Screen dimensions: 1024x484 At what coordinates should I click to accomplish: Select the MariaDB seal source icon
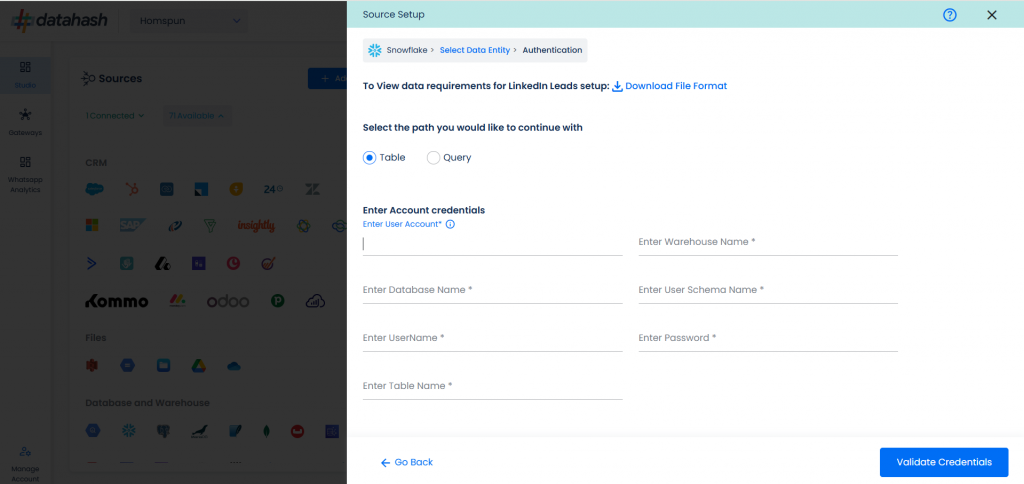point(199,431)
